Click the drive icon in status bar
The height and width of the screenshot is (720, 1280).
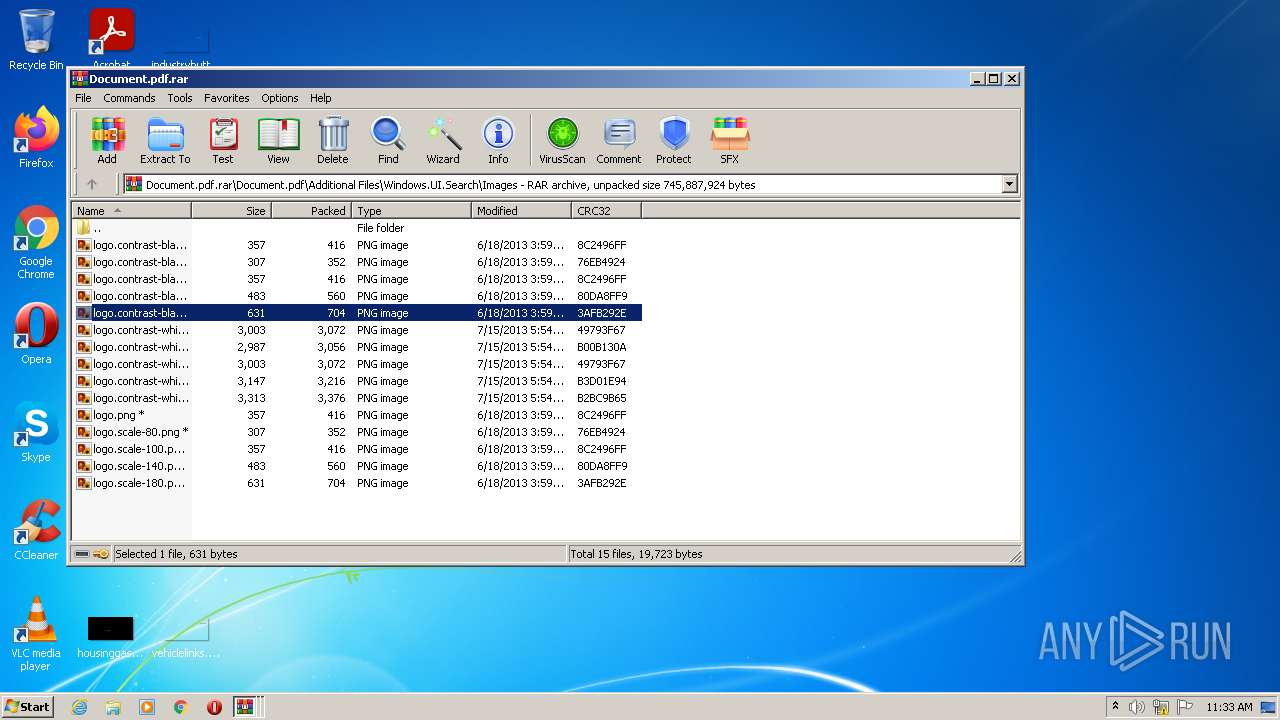(82, 554)
